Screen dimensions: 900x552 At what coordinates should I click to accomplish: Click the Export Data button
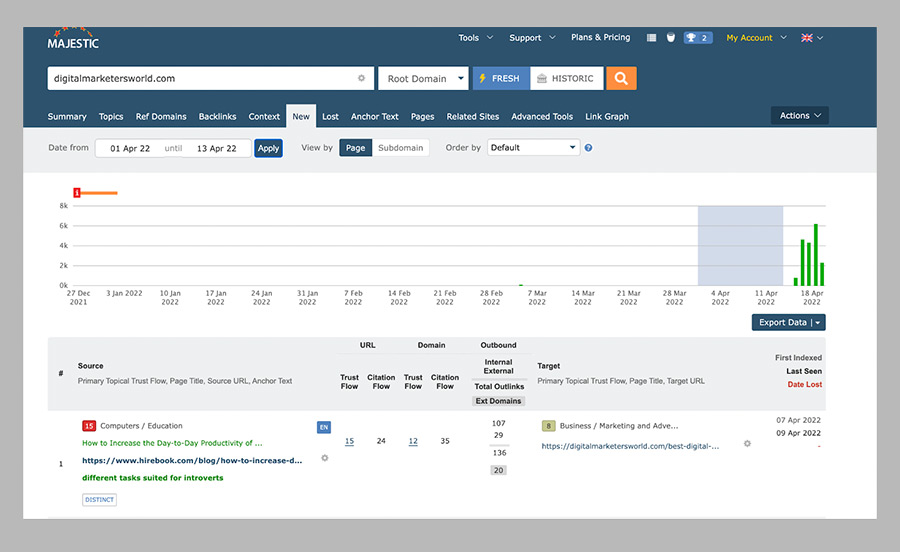coord(782,322)
